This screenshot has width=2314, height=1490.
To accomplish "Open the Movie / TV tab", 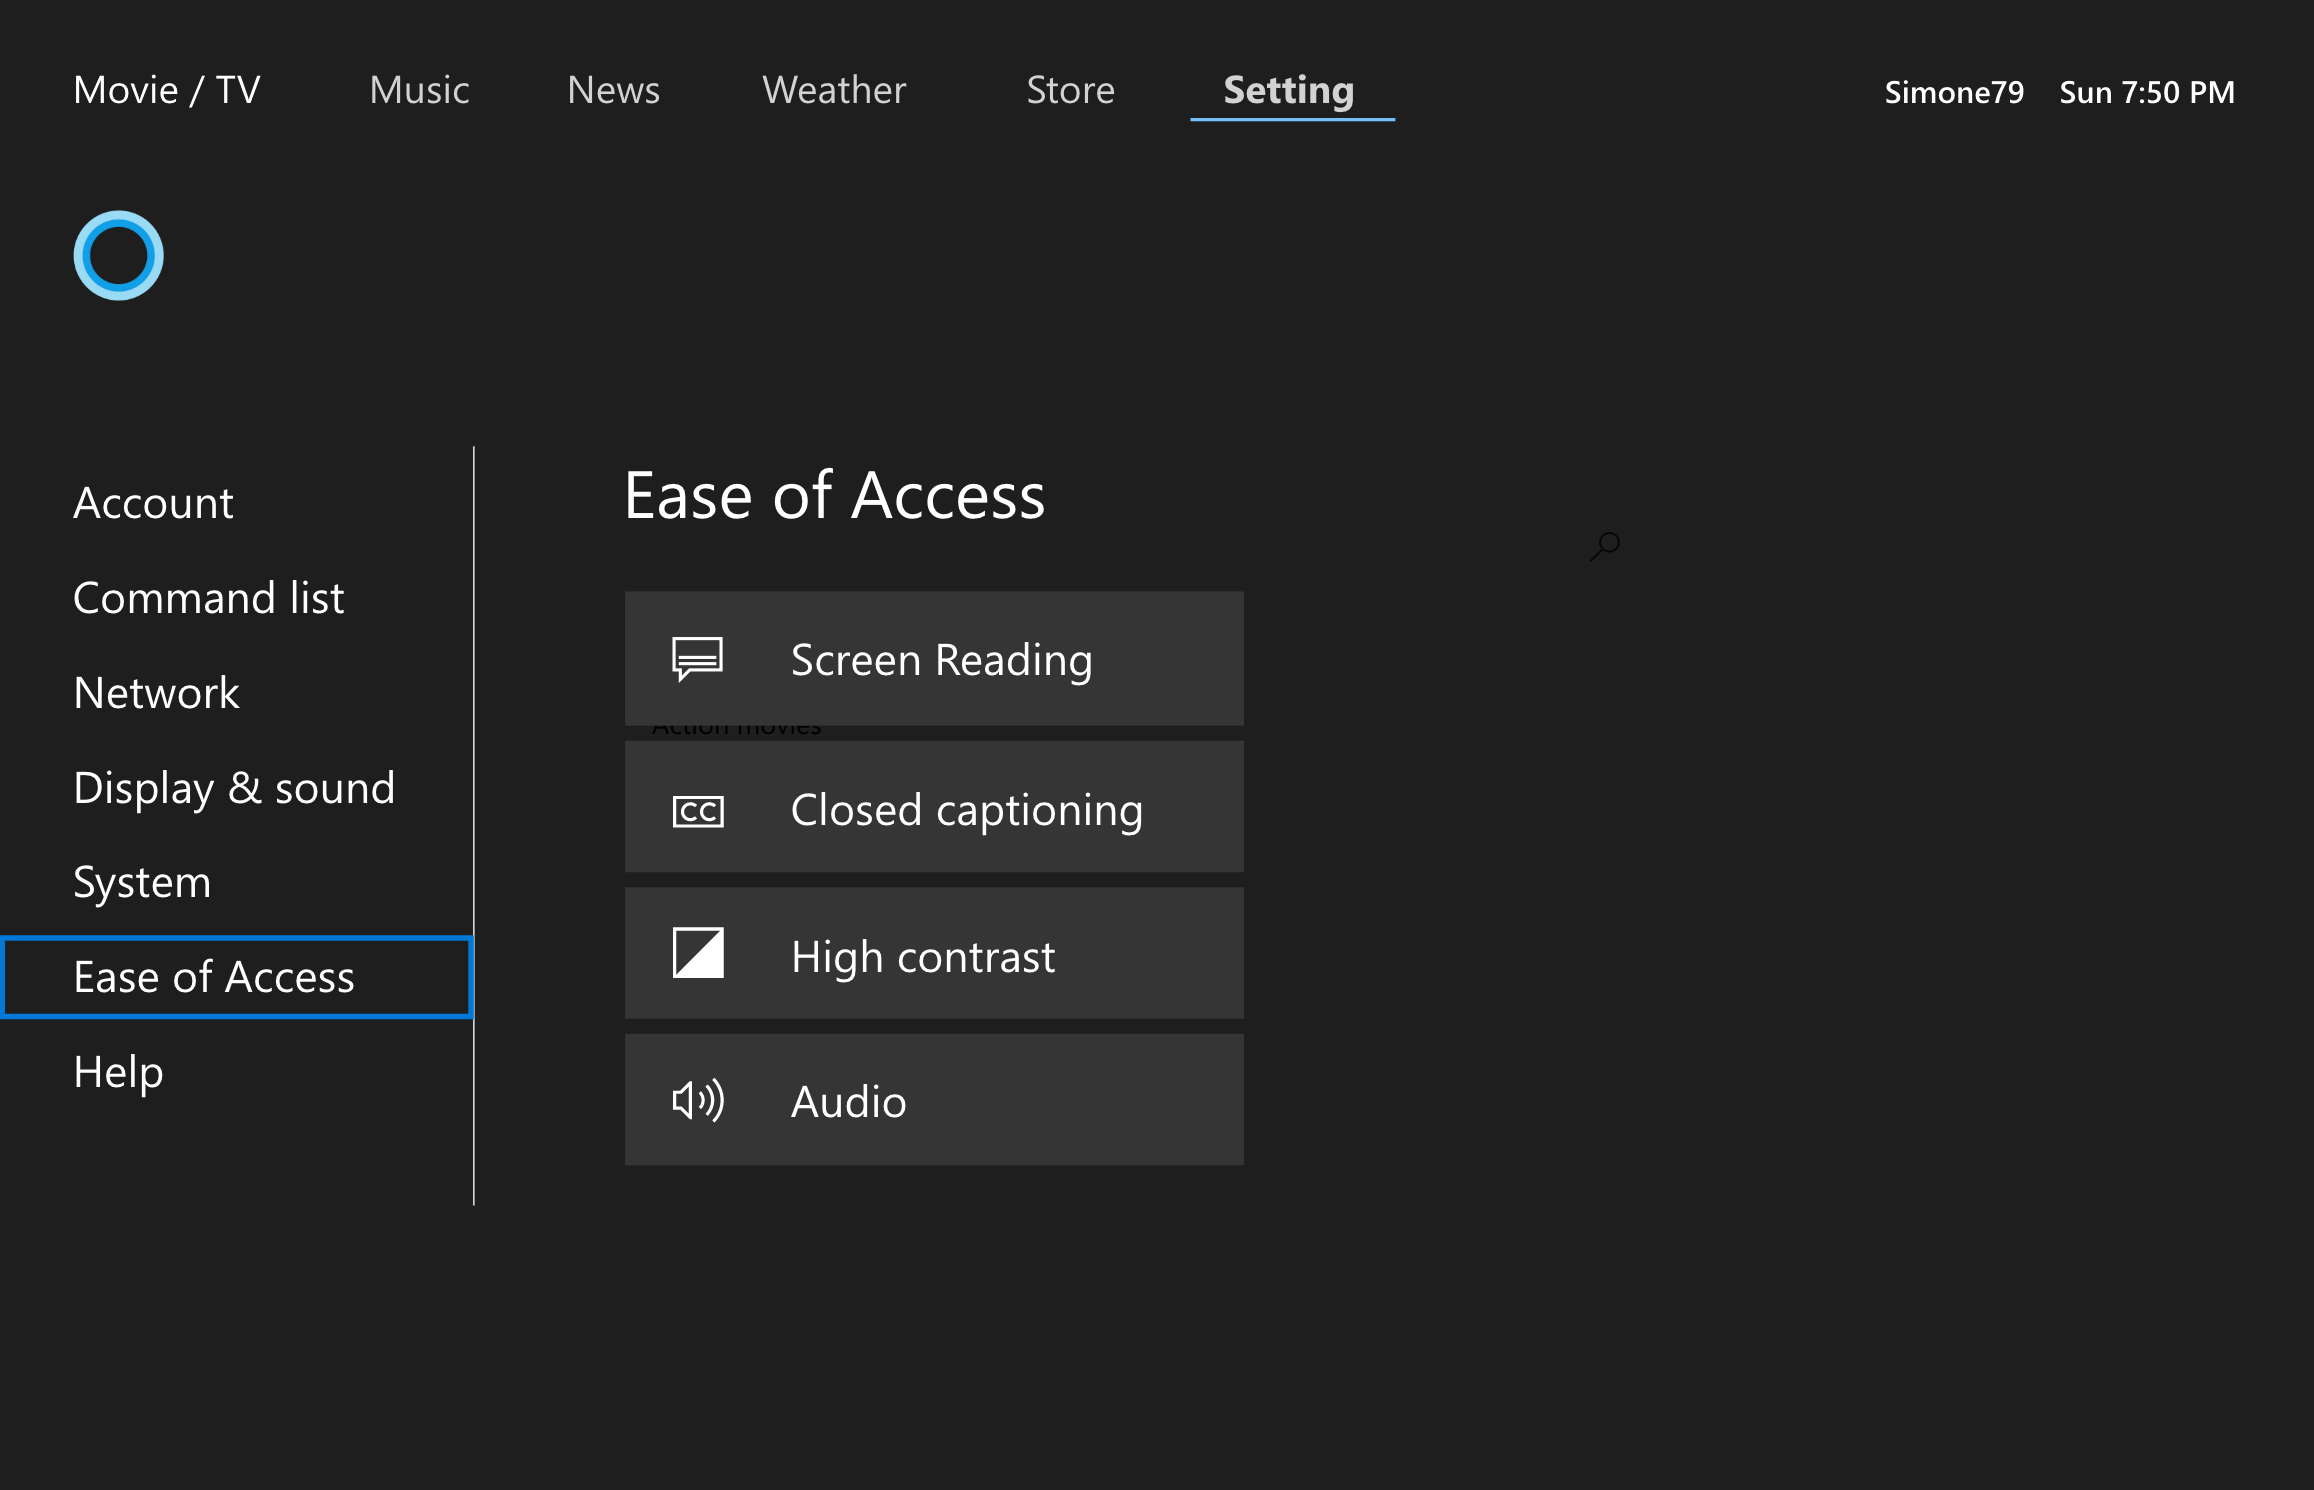I will click(x=167, y=90).
